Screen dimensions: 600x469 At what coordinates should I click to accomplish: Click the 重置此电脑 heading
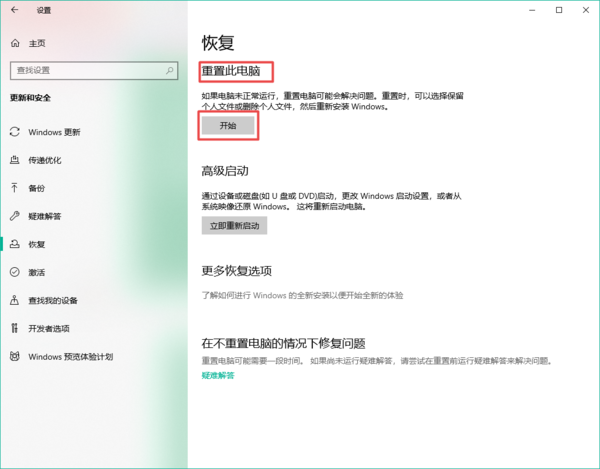[x=231, y=71]
